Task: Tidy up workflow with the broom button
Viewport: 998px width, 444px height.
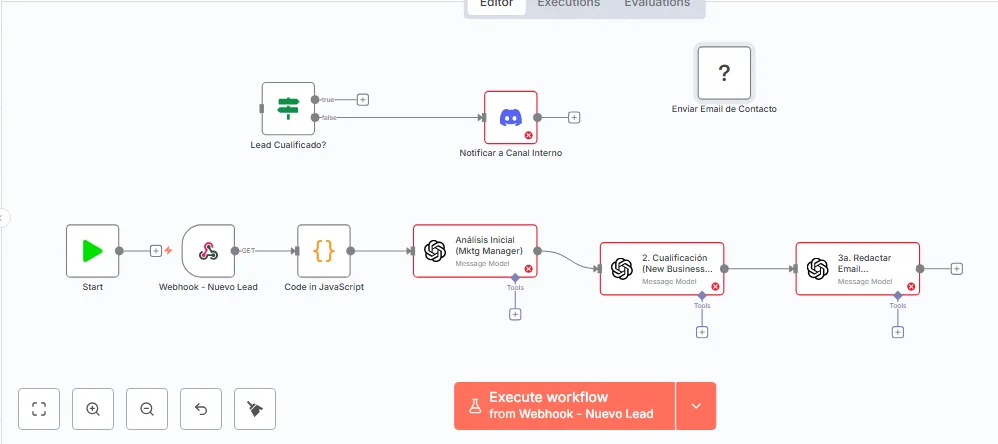Action: click(255, 408)
